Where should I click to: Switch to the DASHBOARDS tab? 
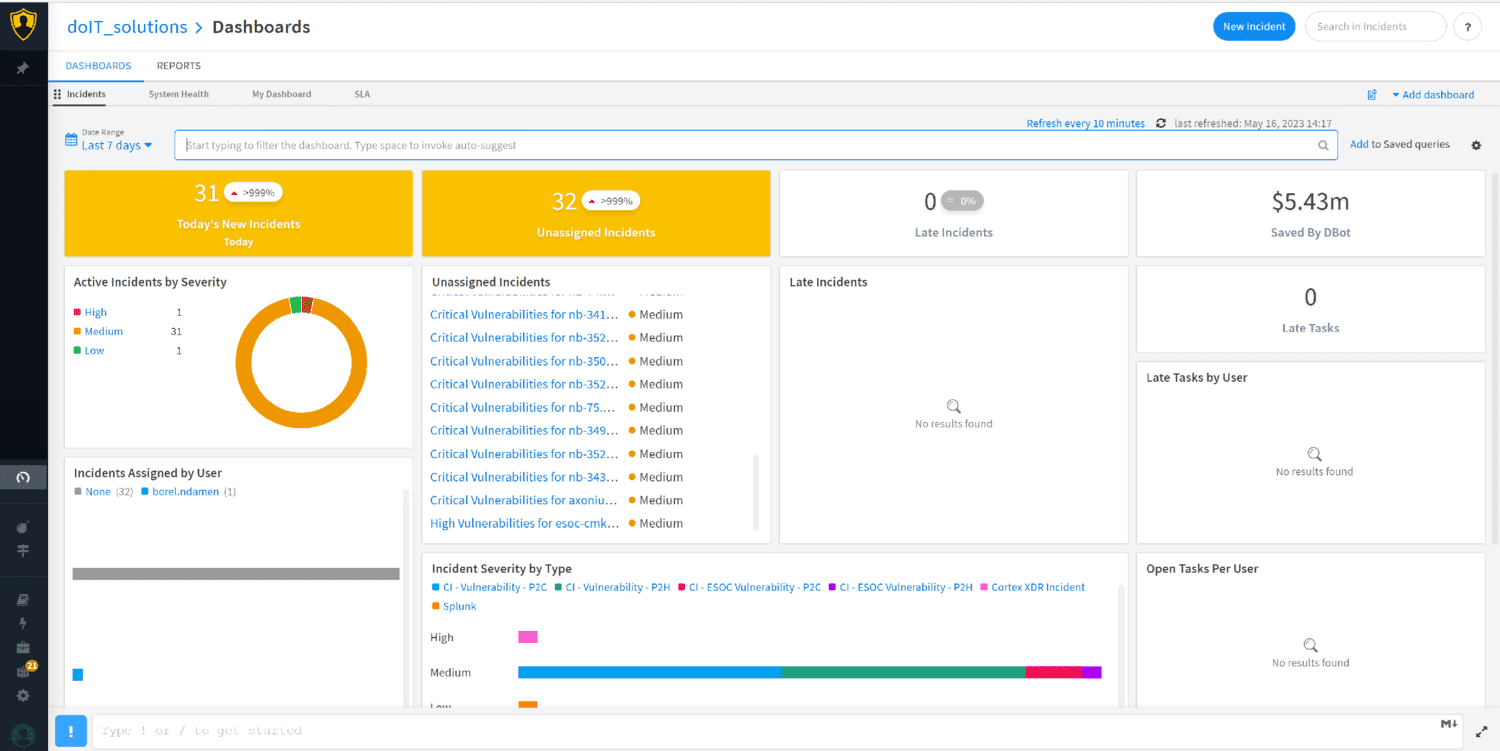pos(98,66)
